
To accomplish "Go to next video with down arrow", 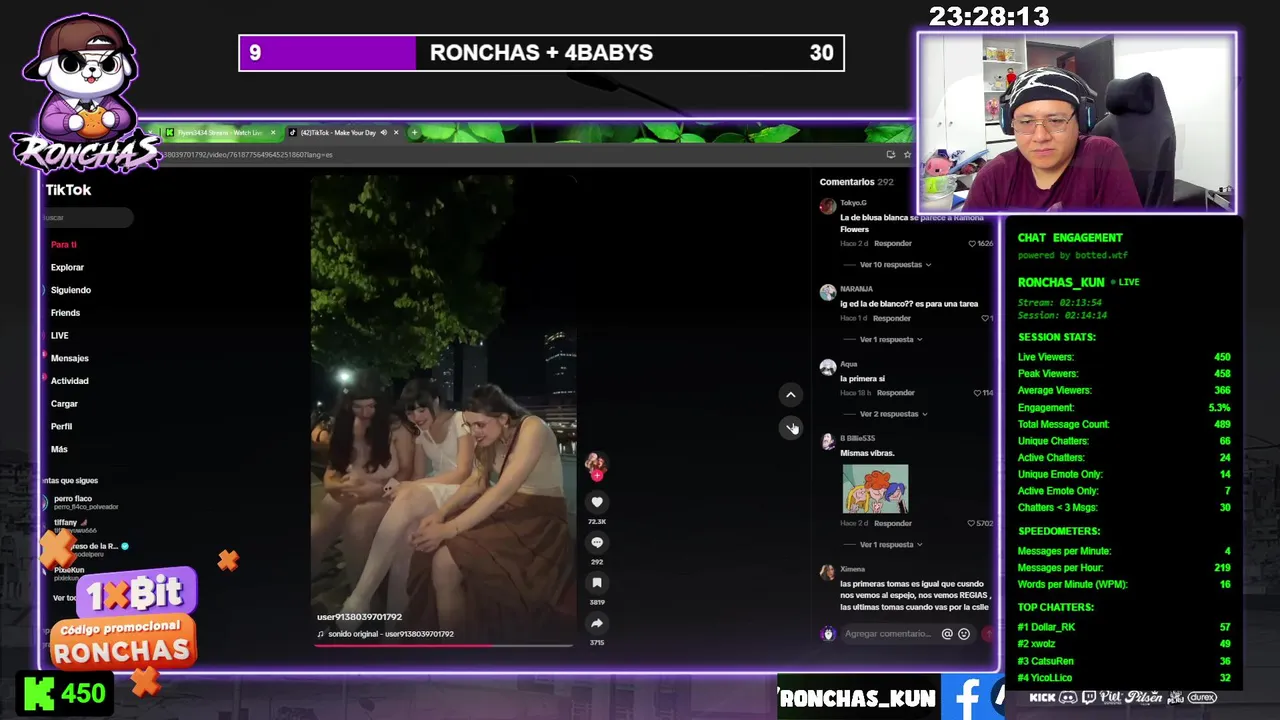I will (790, 427).
